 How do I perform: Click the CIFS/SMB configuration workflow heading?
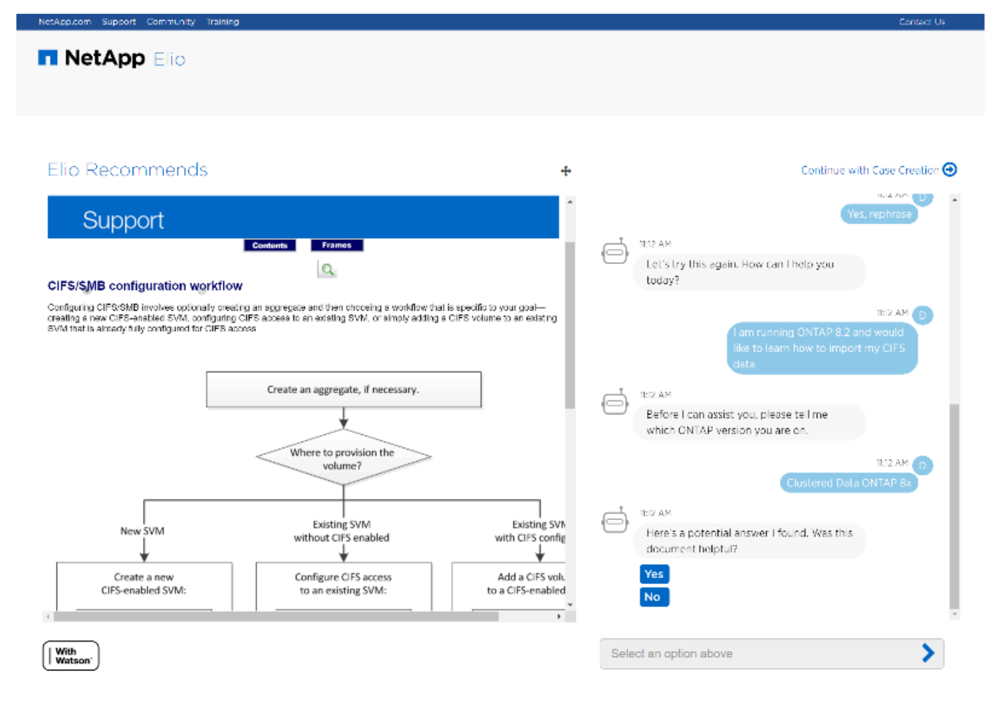(x=145, y=286)
